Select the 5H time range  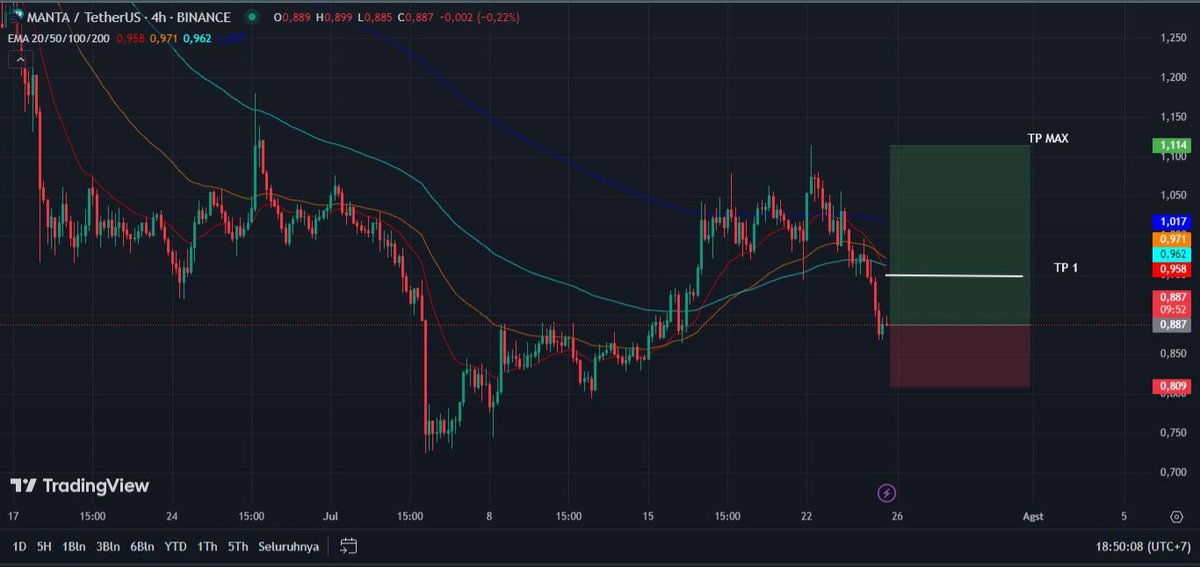point(44,547)
